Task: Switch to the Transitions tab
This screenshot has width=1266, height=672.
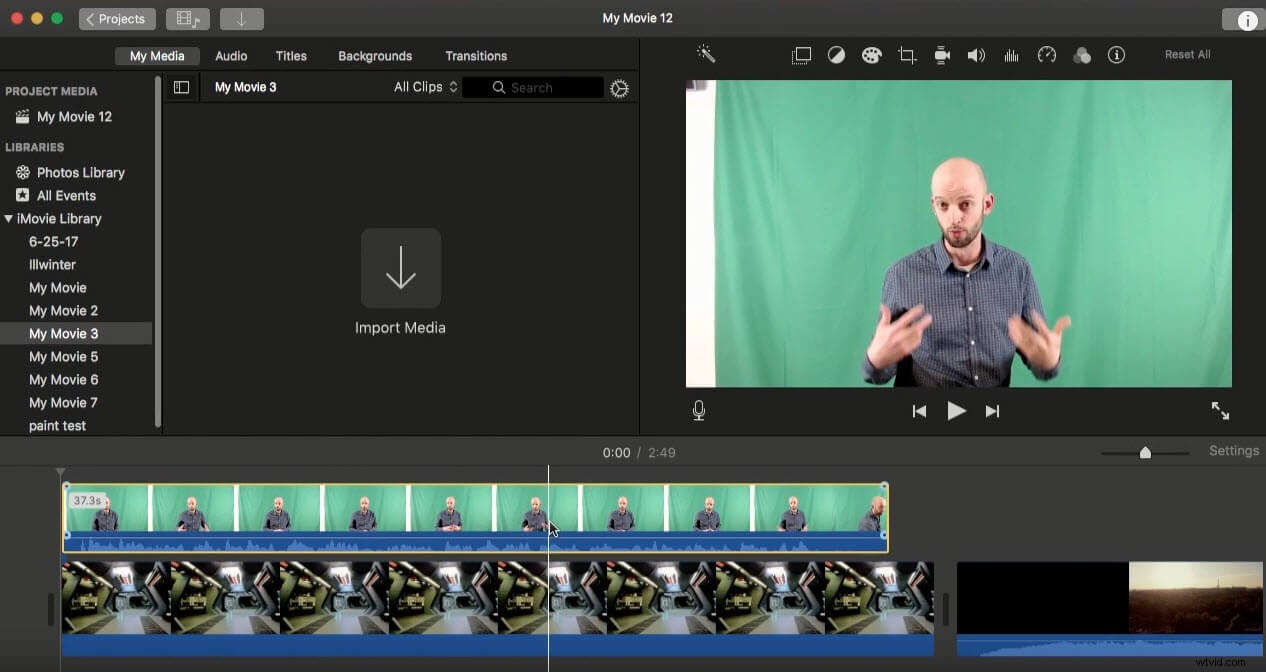Action: [476, 56]
